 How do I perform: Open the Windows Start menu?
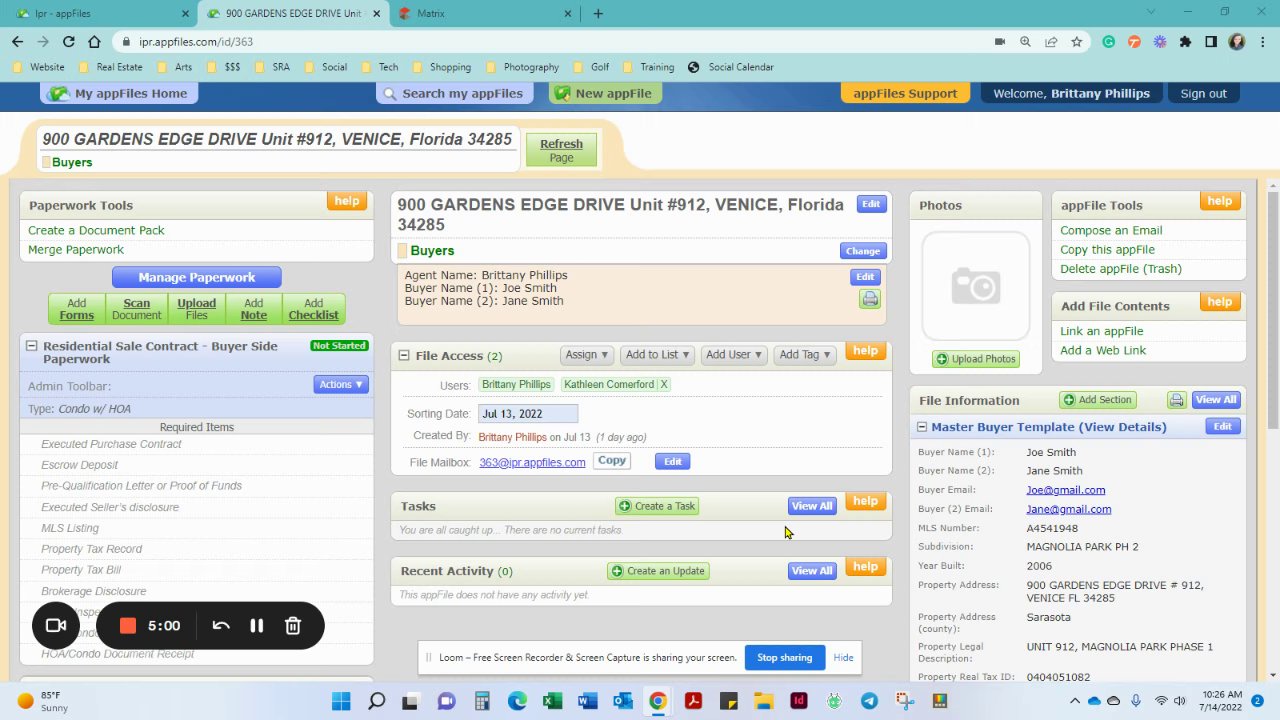coord(341,701)
